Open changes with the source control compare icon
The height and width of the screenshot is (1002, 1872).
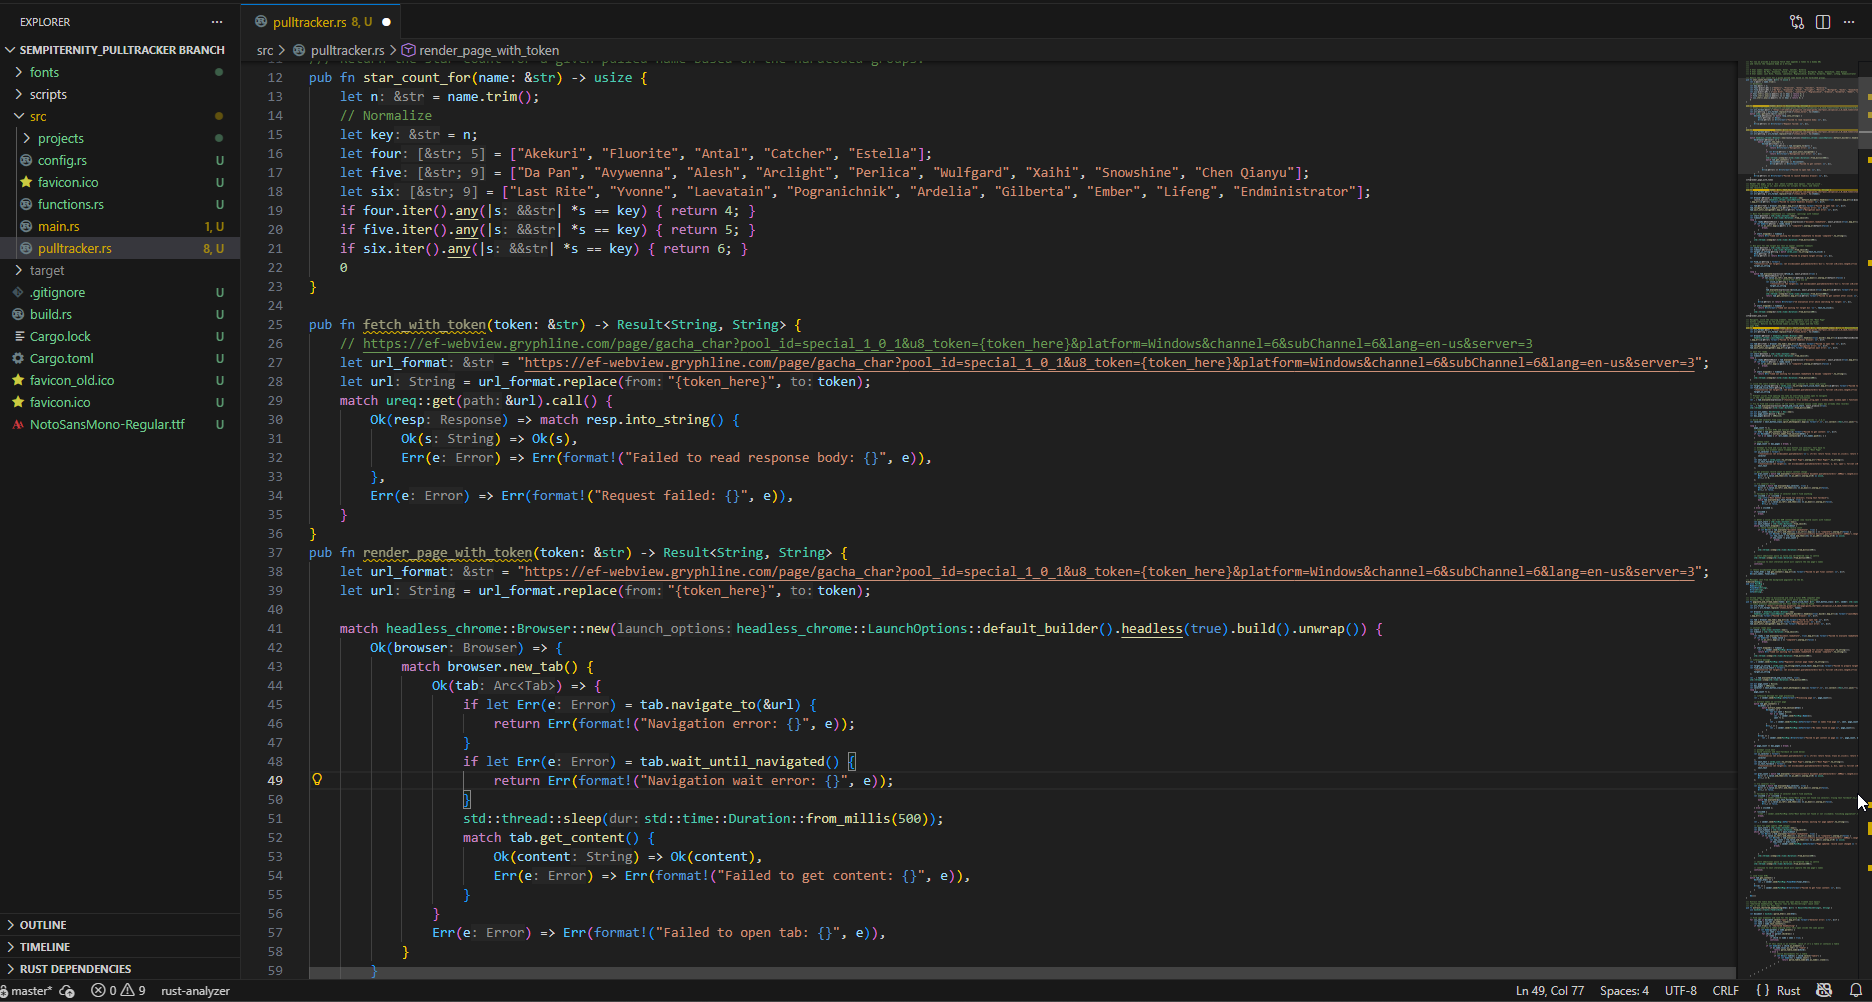(1797, 22)
